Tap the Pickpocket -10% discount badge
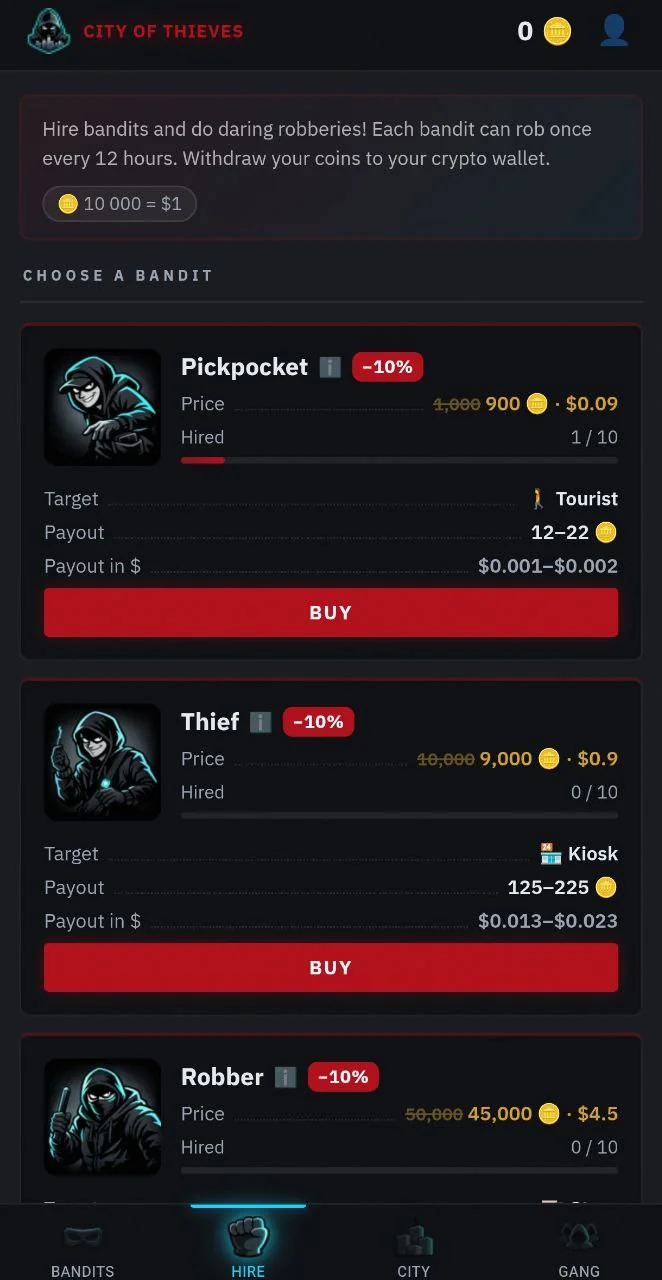Viewport: 662px width, 1280px height. click(x=387, y=367)
